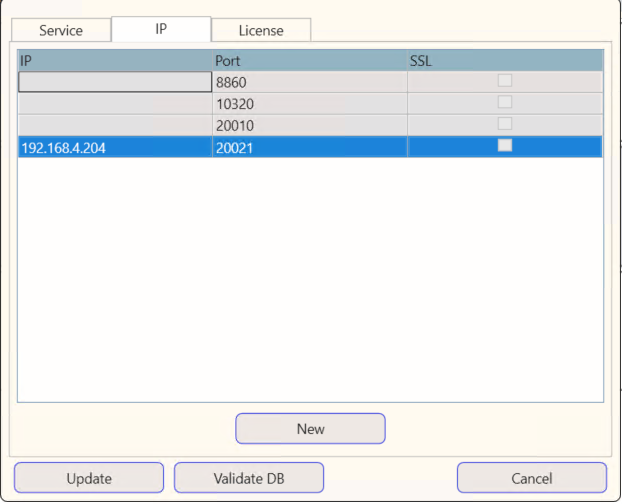Switch to the Service tab
Screen dimensions: 622x504
click(x=61, y=30)
